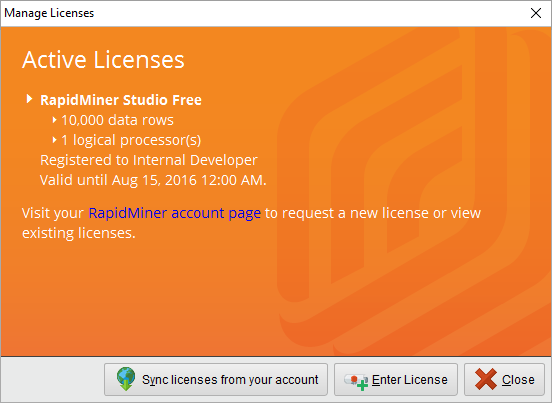Close the Manage Licenses window via title bar X
552x403 pixels.
click(536, 13)
